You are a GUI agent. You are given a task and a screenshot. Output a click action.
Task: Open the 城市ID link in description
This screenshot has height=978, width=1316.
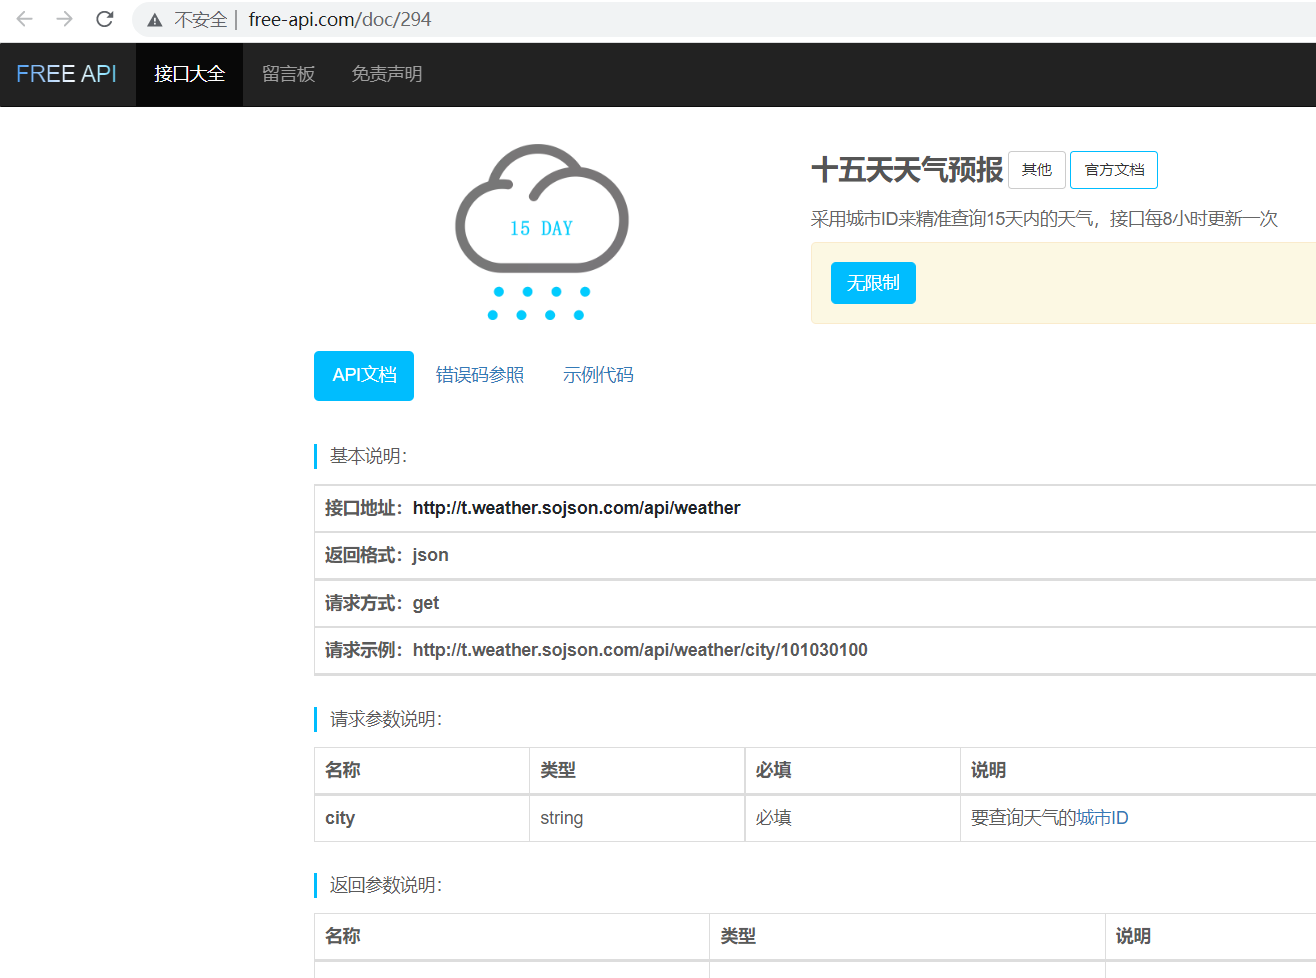click(x=1102, y=818)
